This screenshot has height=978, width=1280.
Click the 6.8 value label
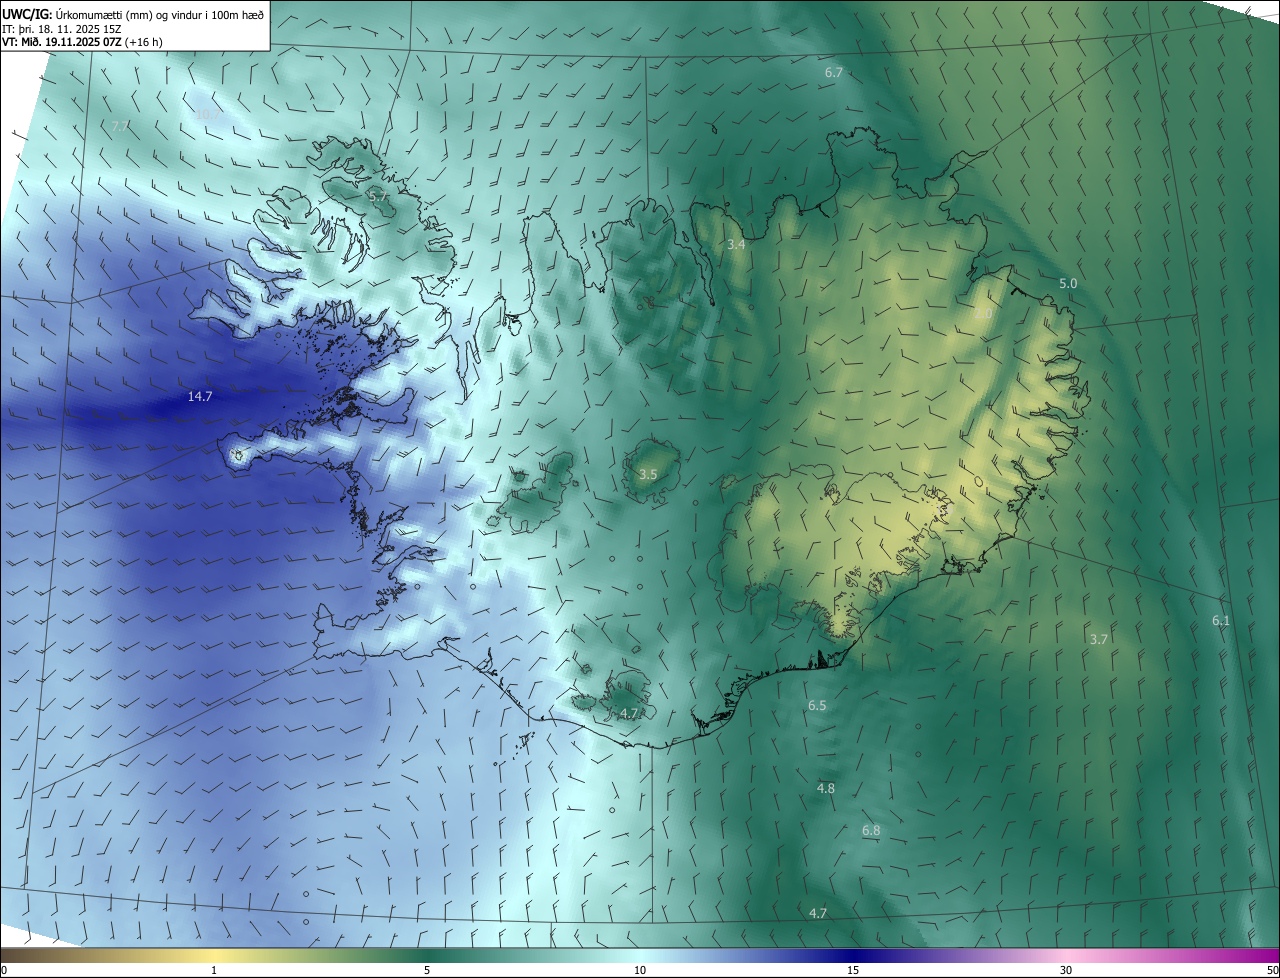coord(871,831)
